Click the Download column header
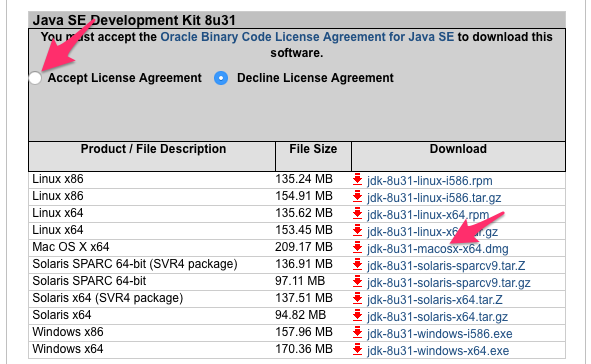The image size is (591, 364). click(x=458, y=156)
